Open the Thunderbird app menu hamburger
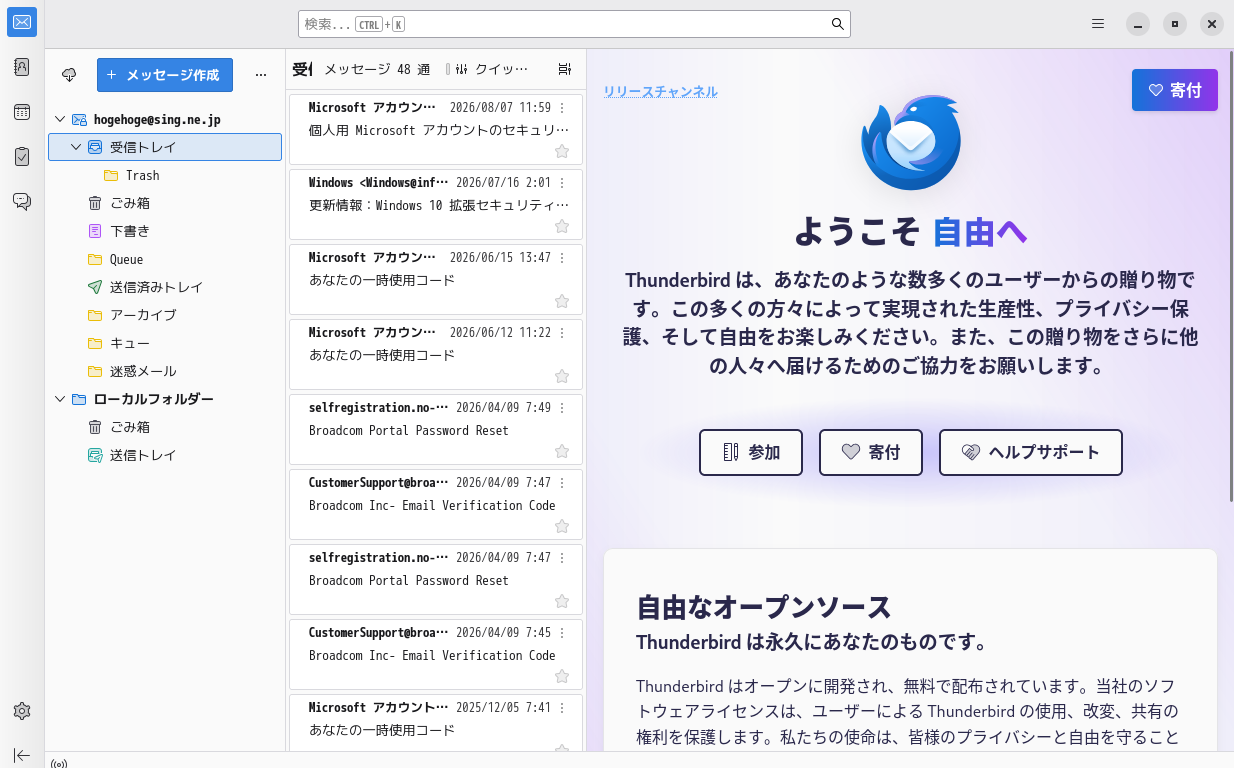The height and width of the screenshot is (768, 1234). [x=1098, y=23]
